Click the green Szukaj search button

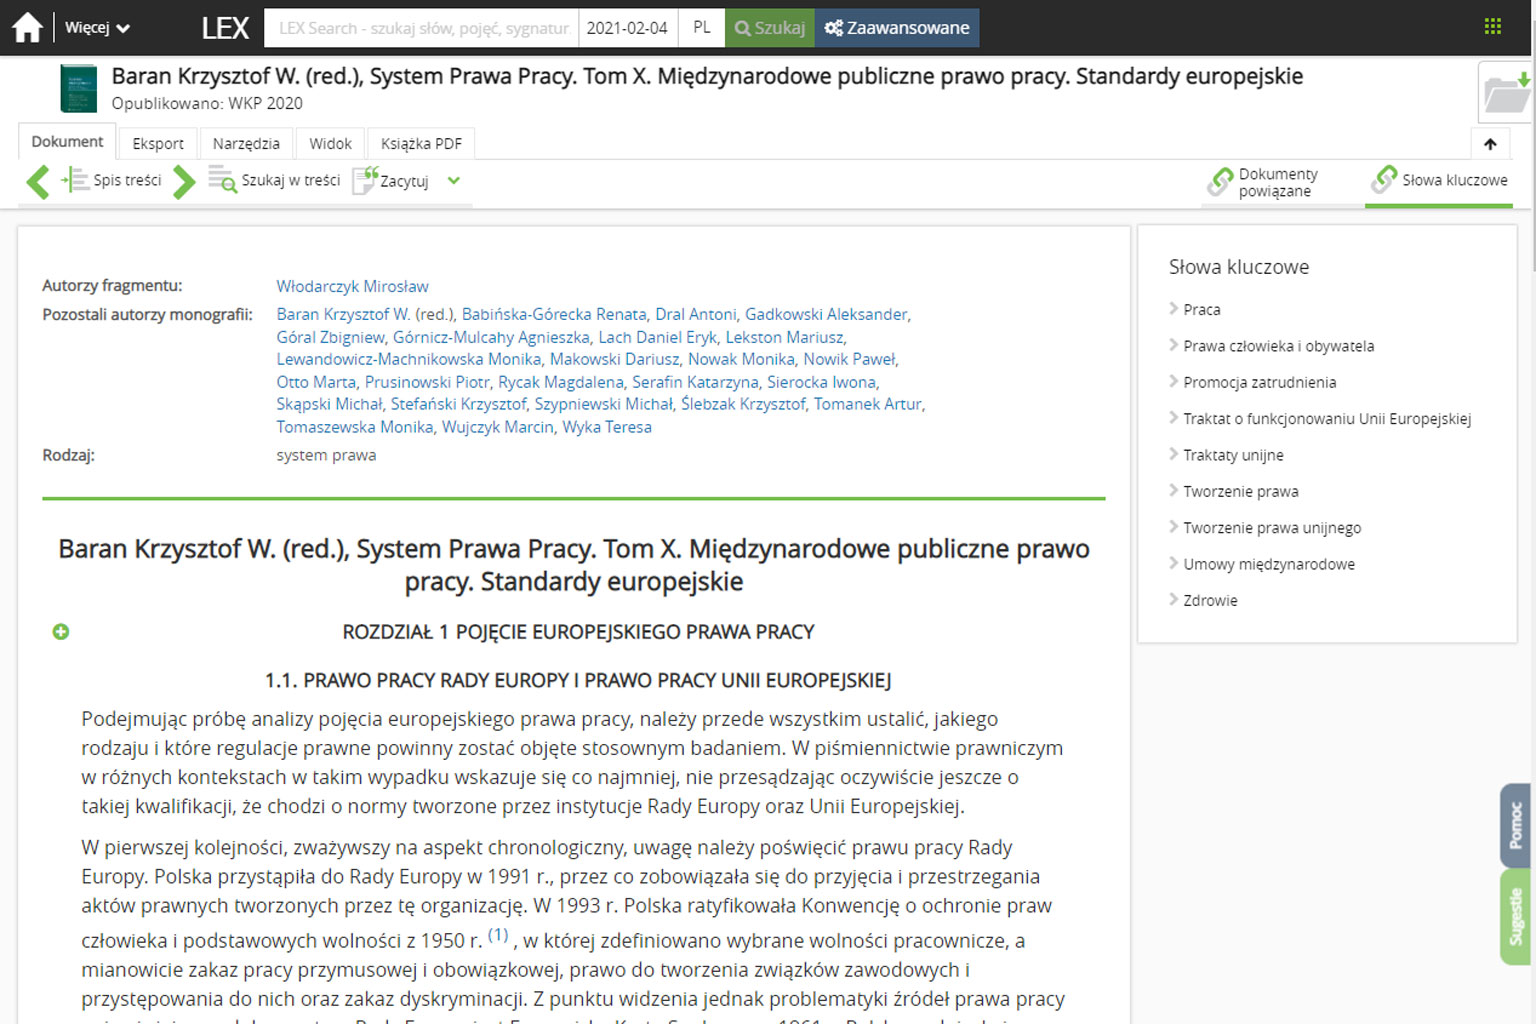(x=770, y=28)
